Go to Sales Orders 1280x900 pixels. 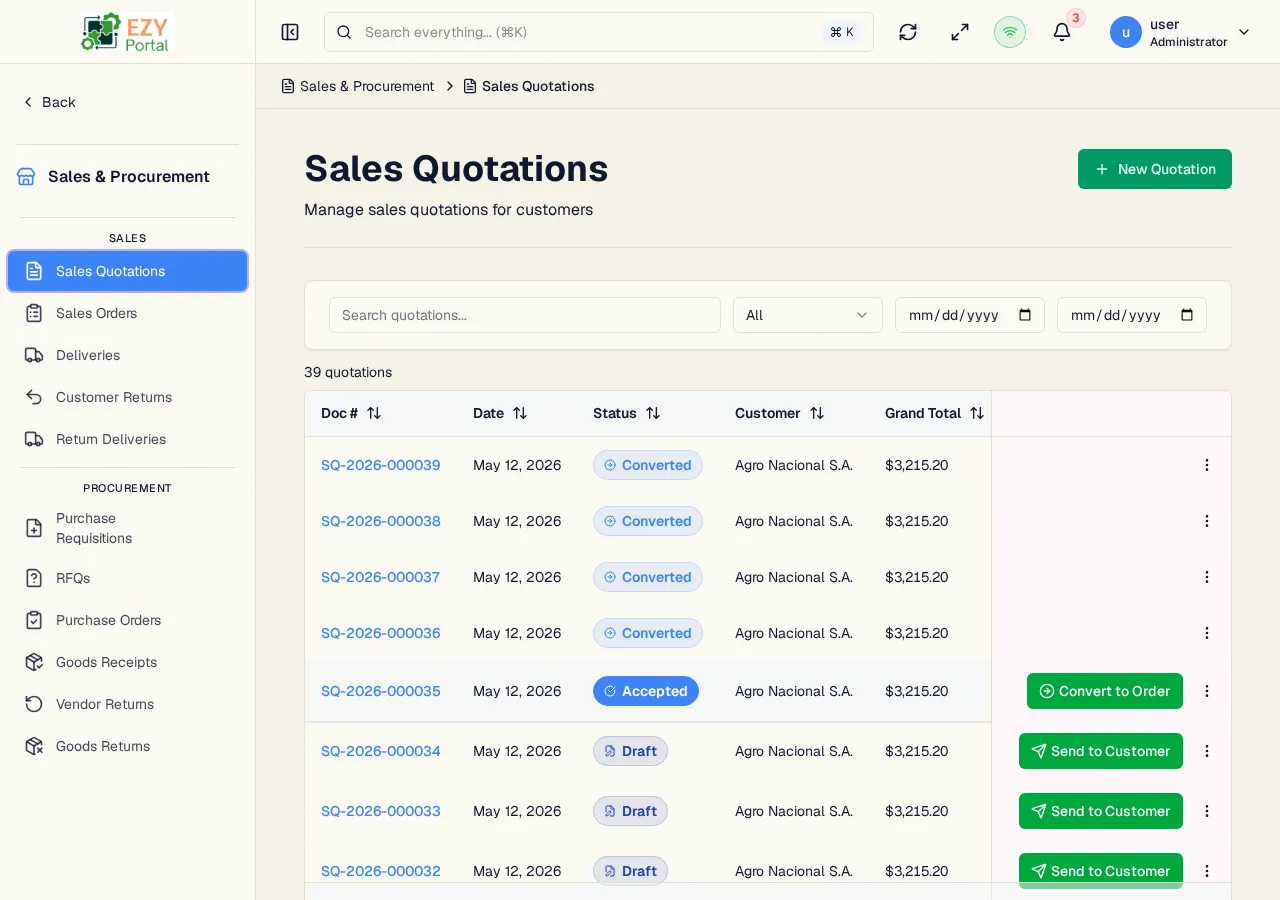click(x=127, y=313)
